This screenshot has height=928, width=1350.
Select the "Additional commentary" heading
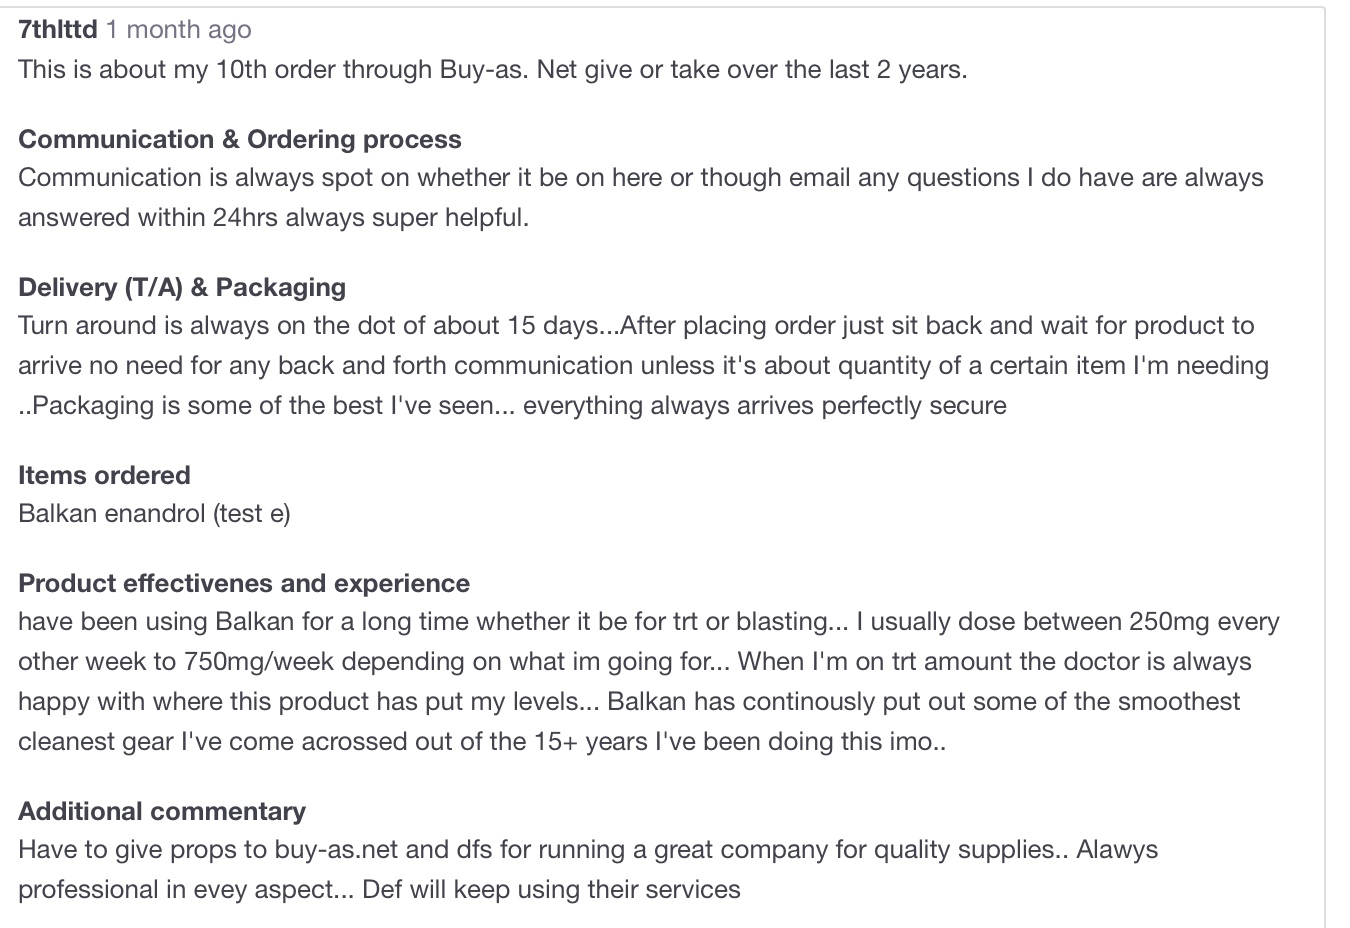pos(162,811)
